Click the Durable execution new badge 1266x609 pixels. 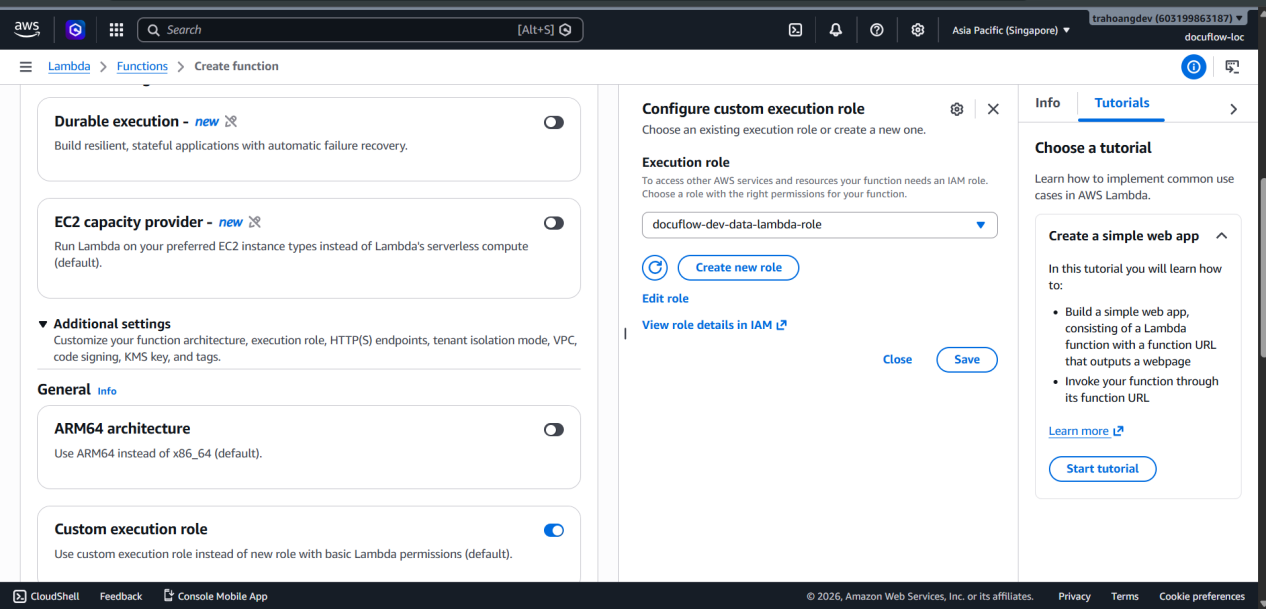207,121
